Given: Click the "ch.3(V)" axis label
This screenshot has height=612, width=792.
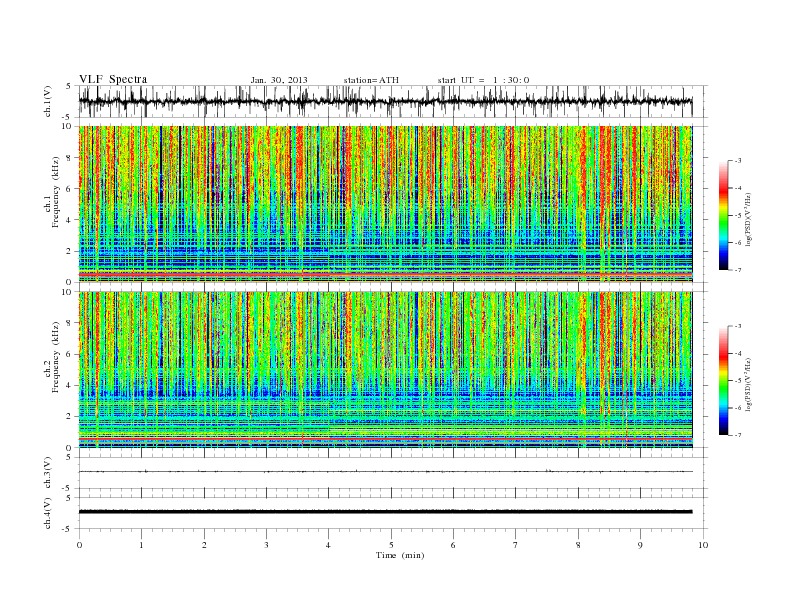Looking at the screenshot, I should [48, 473].
